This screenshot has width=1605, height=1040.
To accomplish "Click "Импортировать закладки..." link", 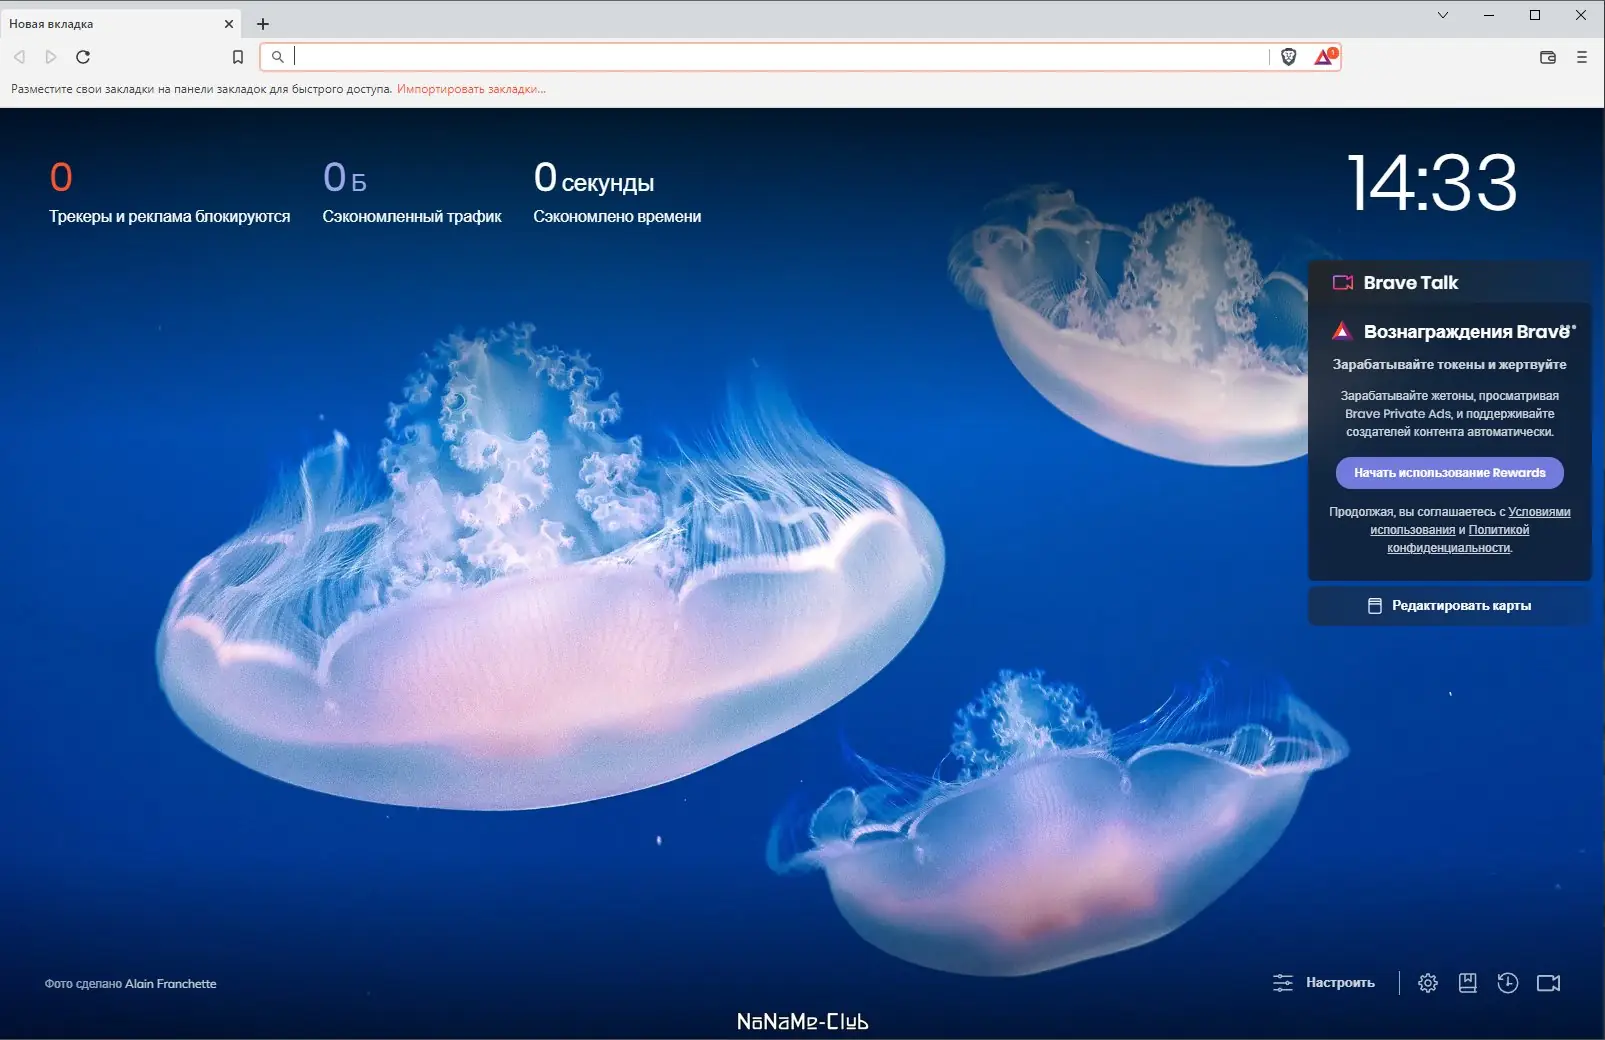I will pyautogui.click(x=471, y=89).
